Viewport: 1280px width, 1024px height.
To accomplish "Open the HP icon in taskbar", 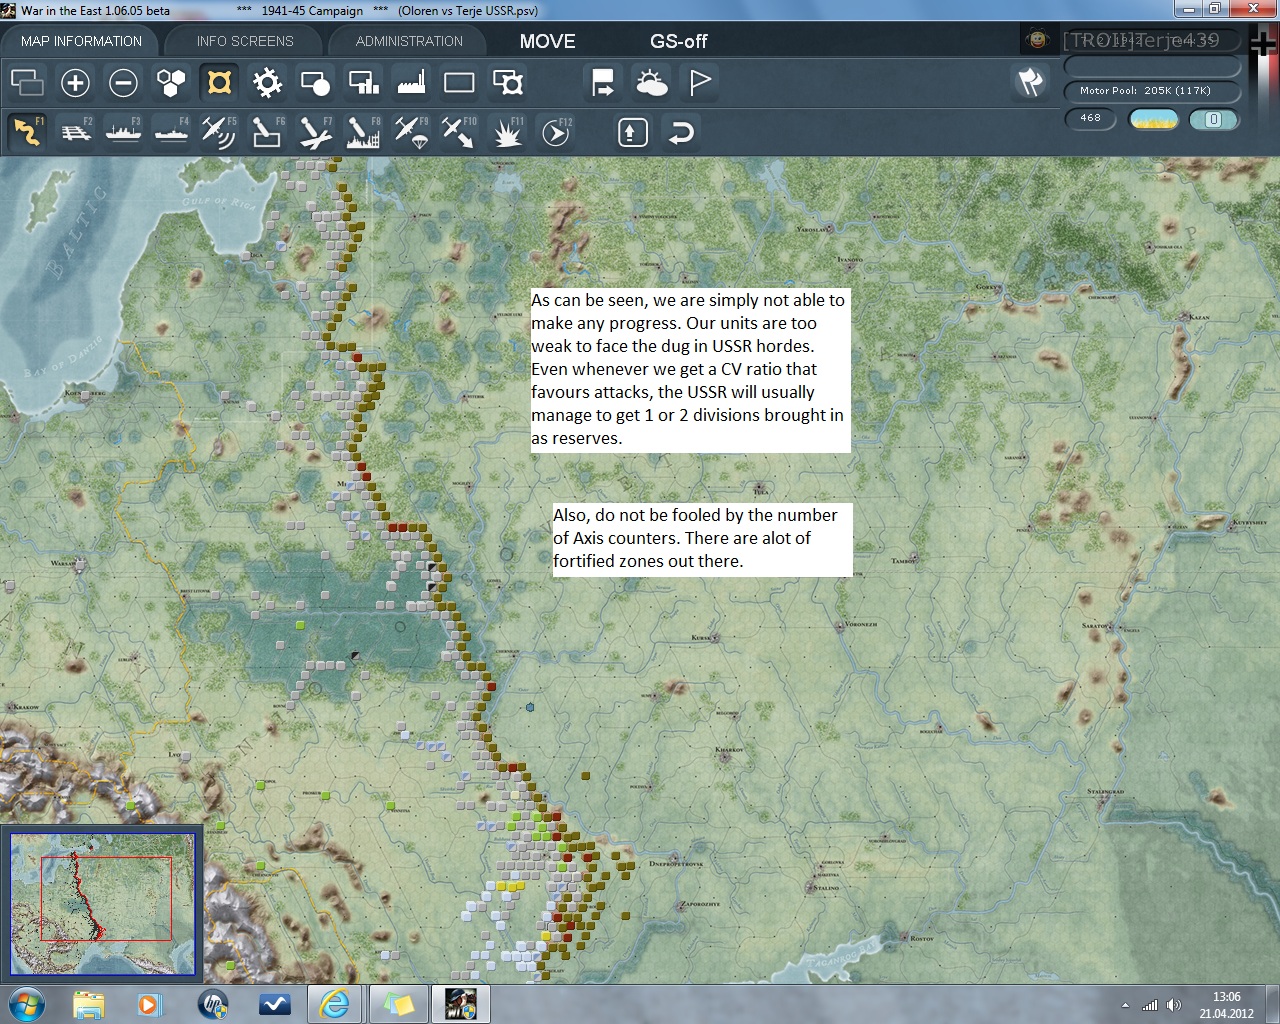I will (212, 1004).
